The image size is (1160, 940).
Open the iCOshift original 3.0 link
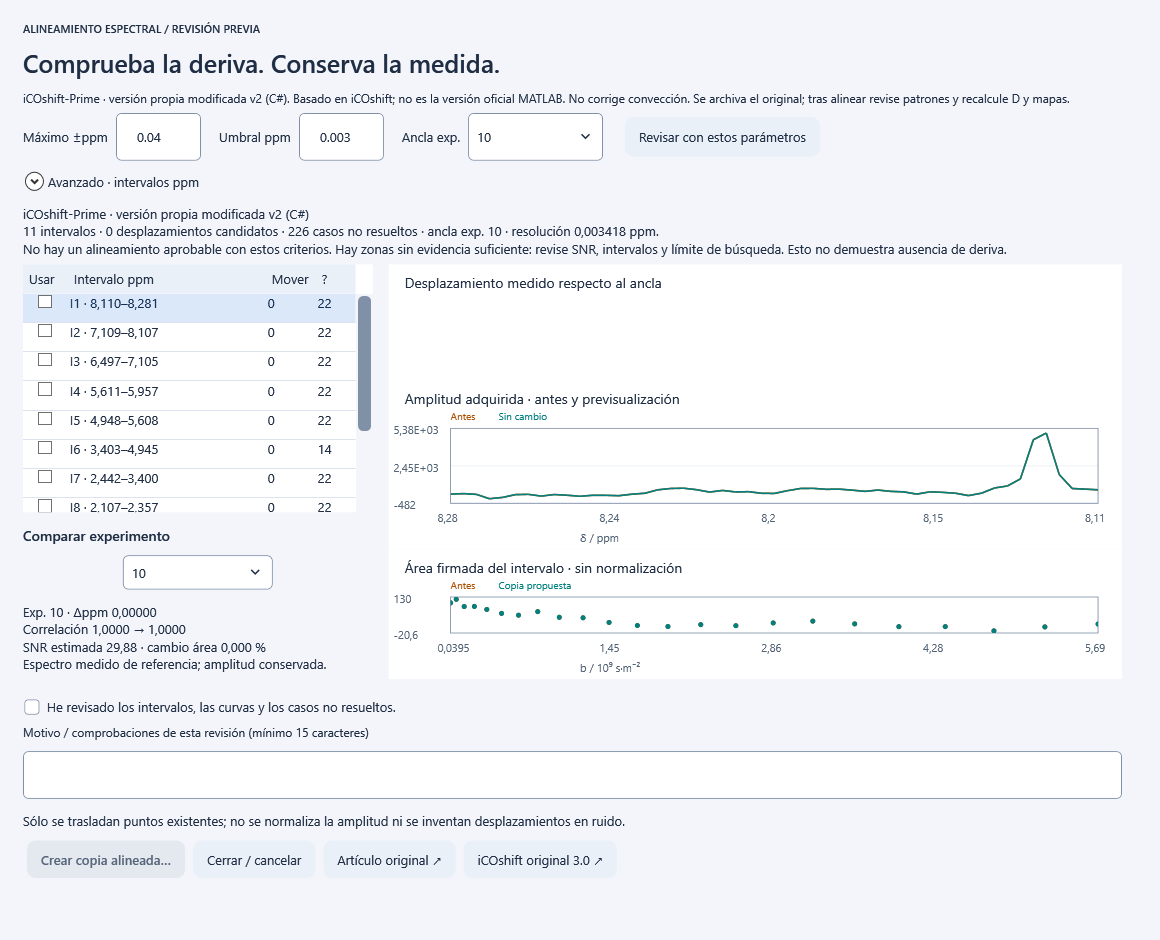[540, 859]
